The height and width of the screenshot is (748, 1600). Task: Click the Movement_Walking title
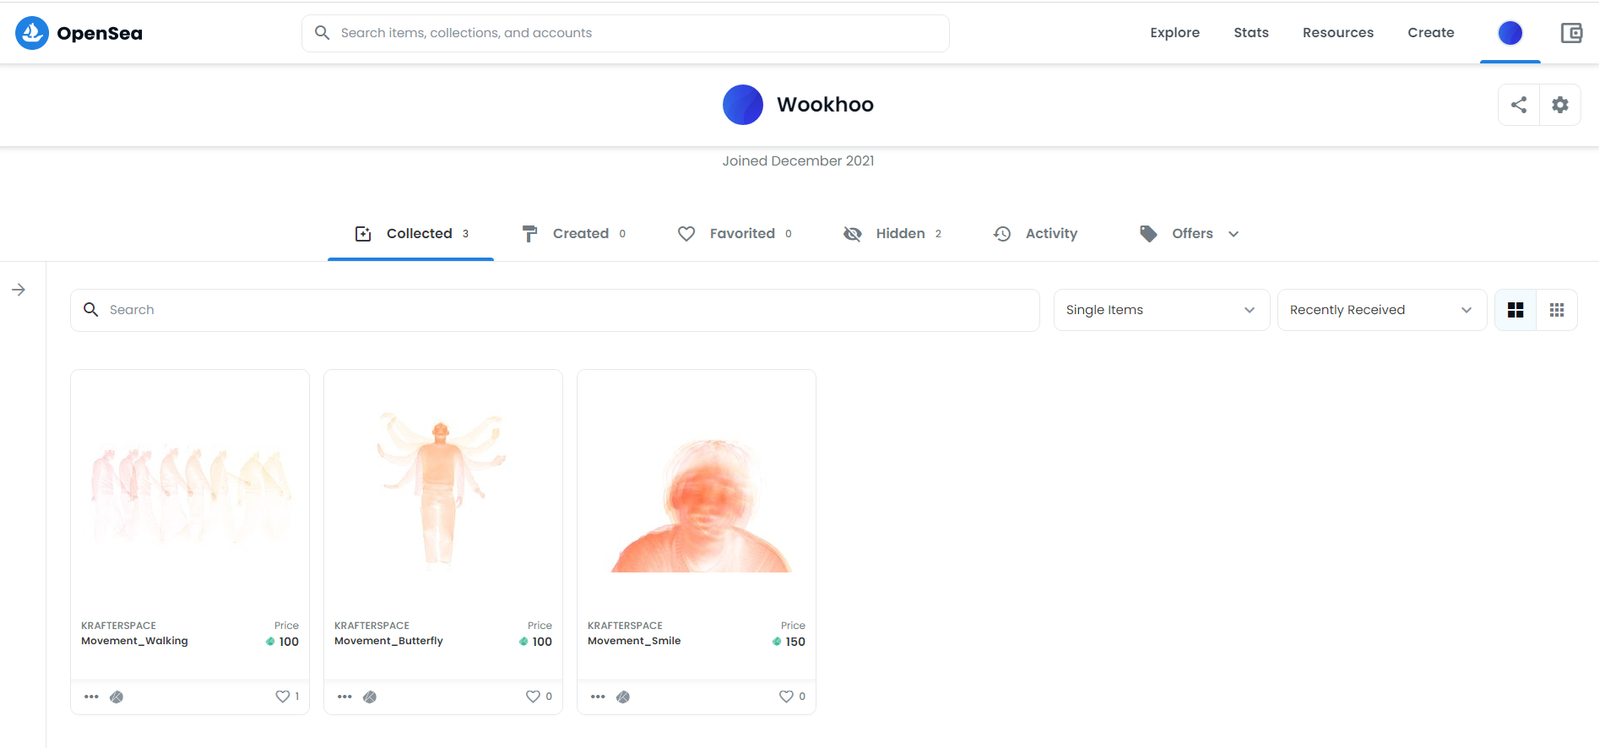point(134,641)
